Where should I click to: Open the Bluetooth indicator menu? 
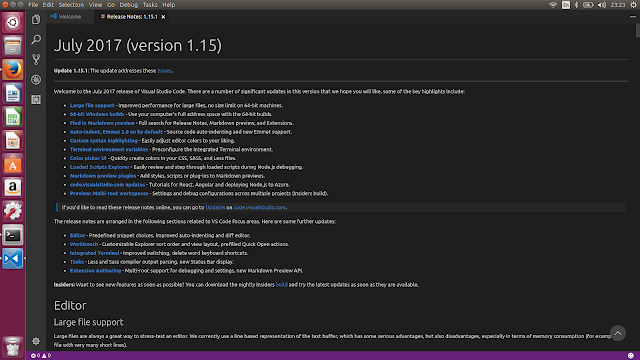(x=576, y=5)
